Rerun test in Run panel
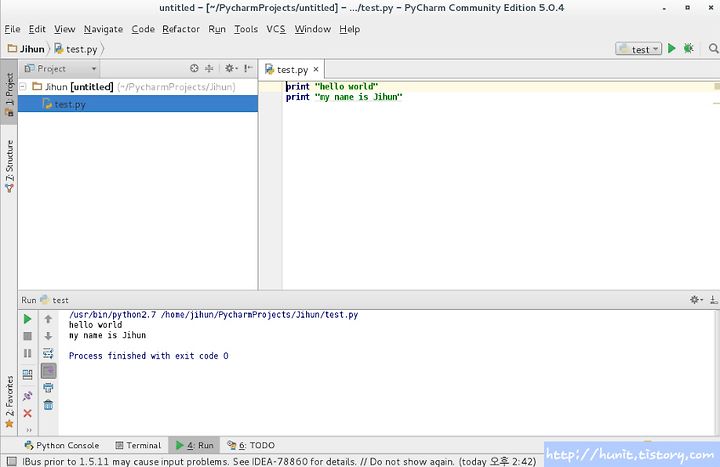The image size is (720, 467). (28, 319)
